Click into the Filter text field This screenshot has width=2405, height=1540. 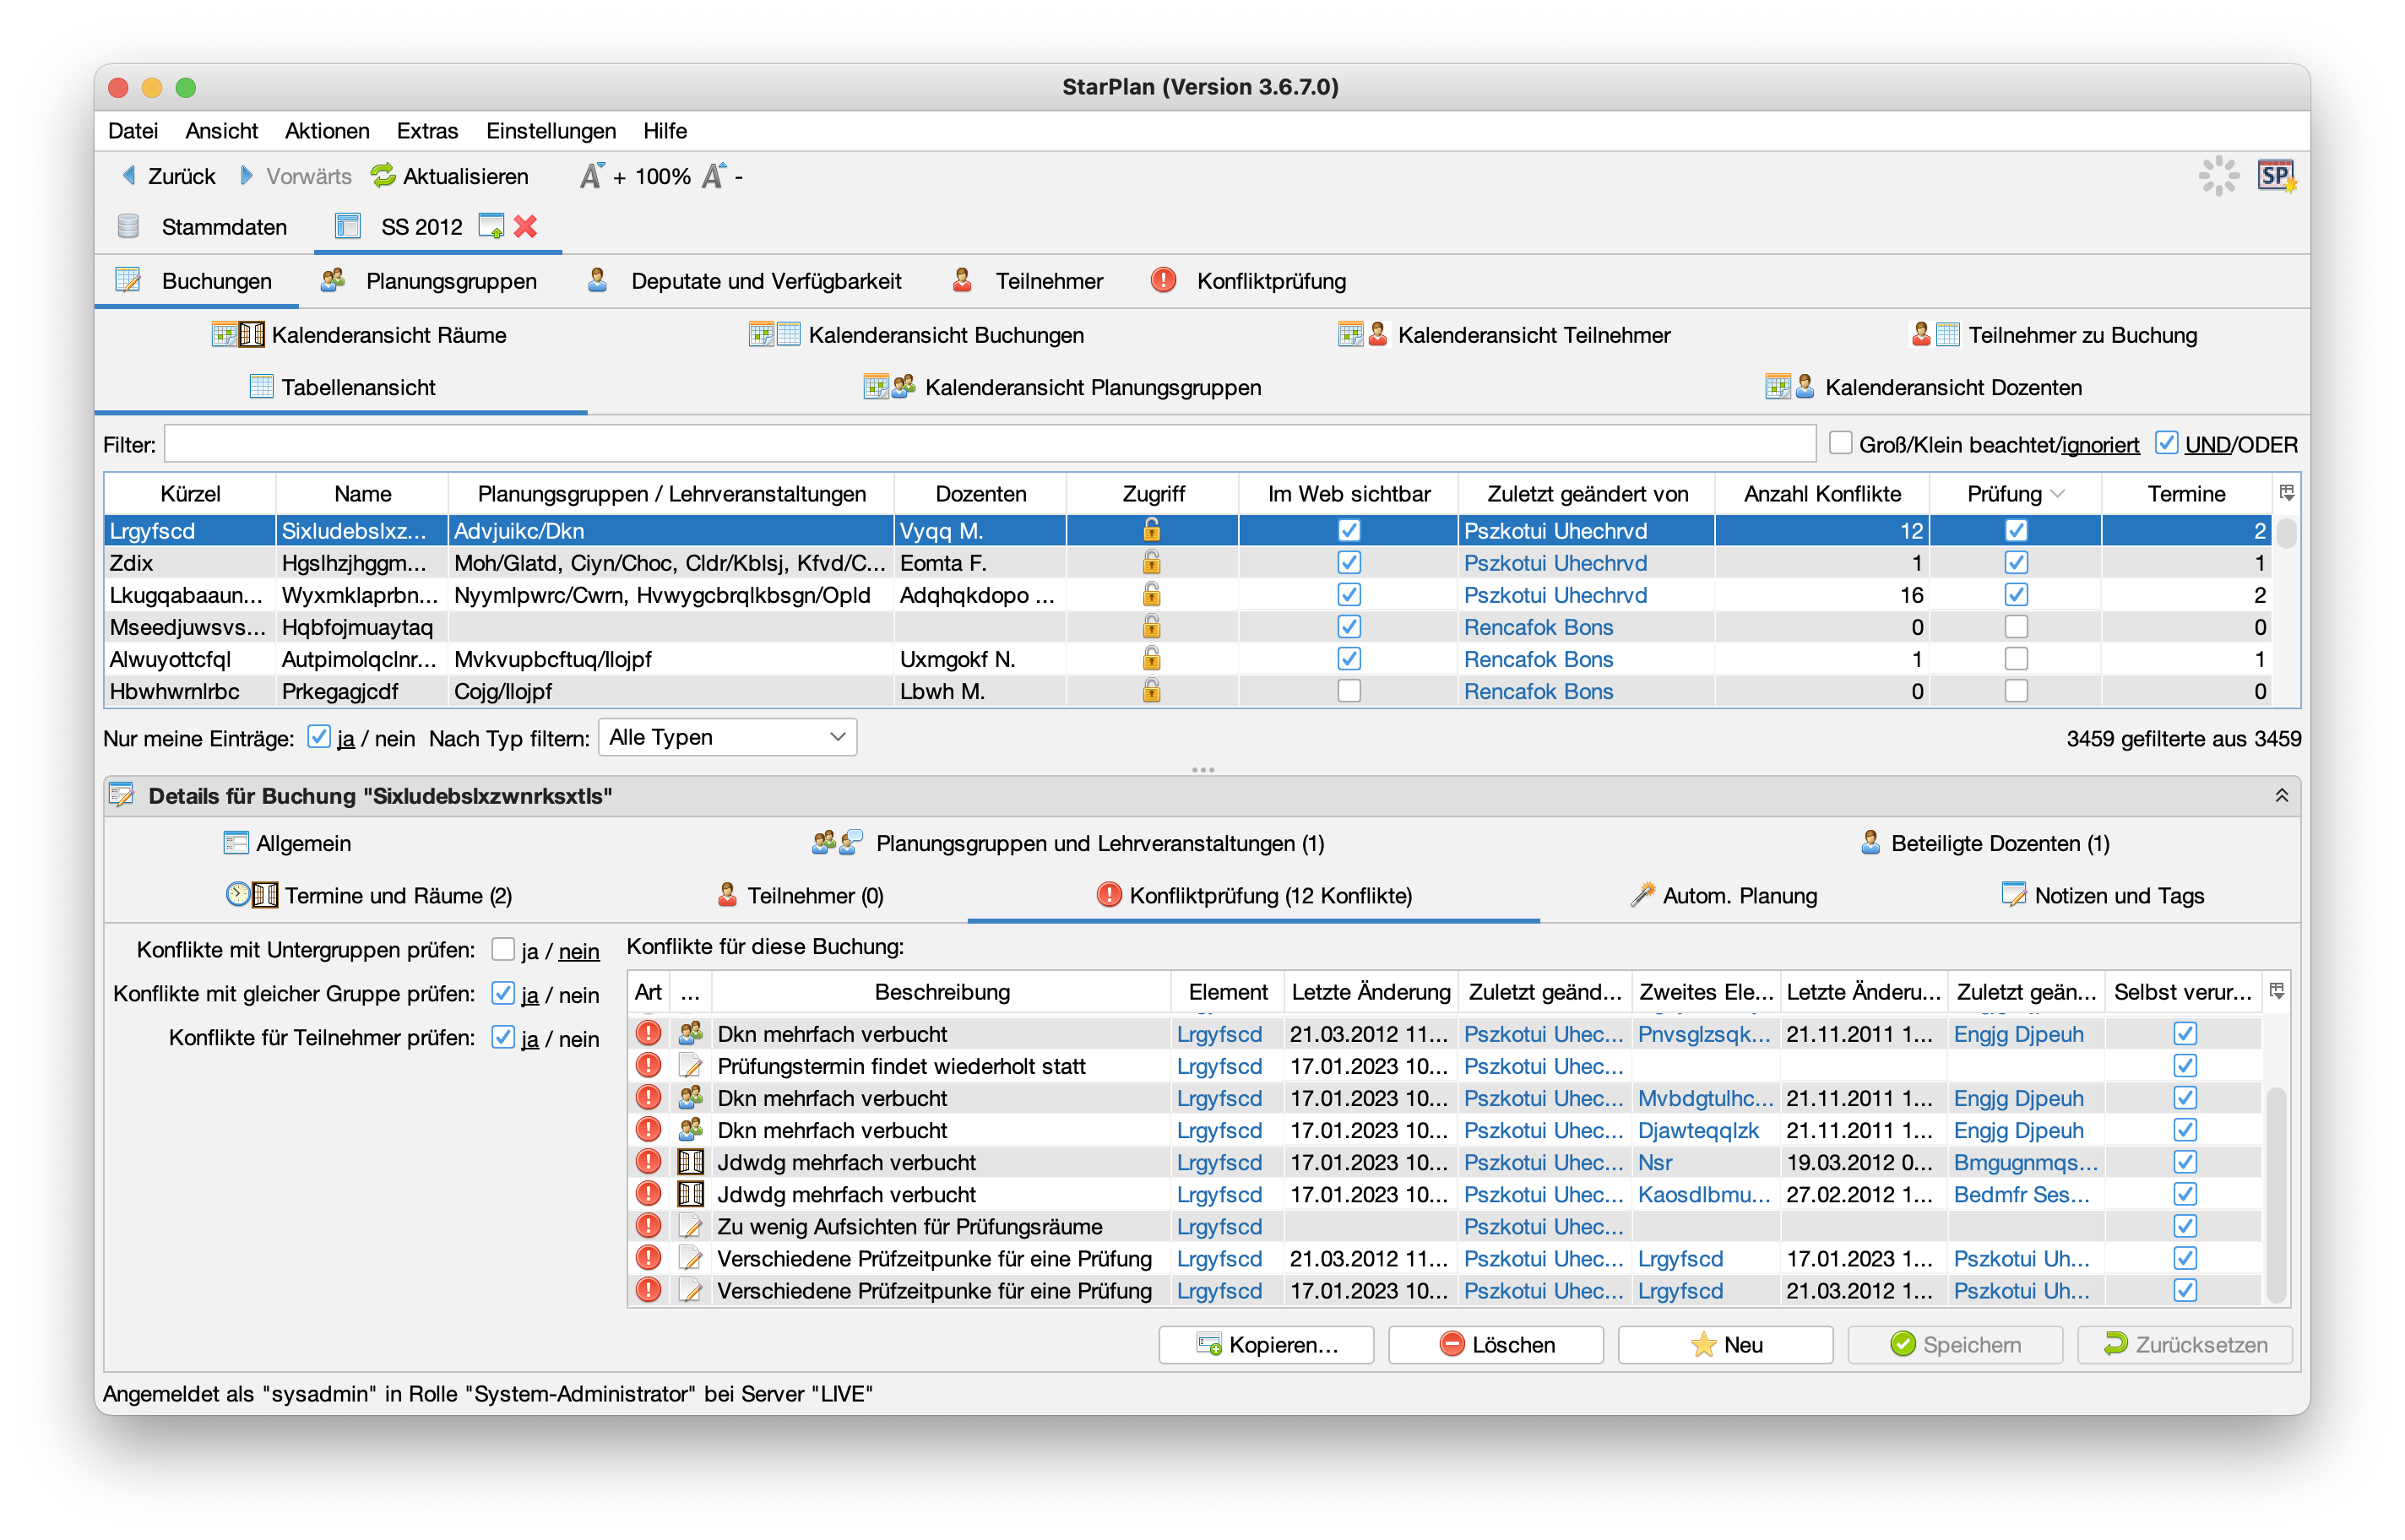(x=989, y=444)
